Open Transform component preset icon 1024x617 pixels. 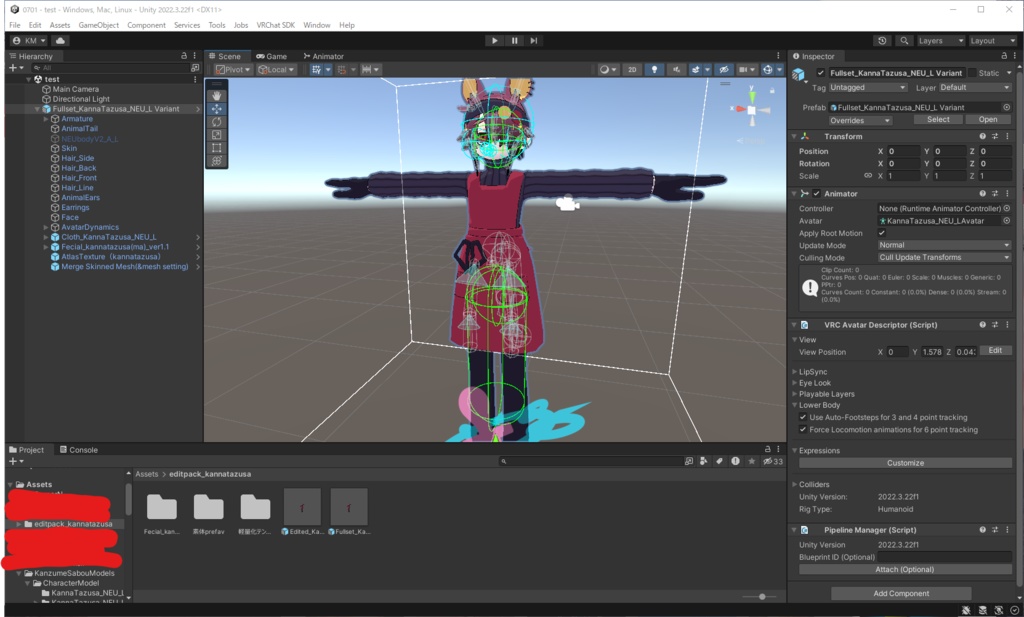995,136
